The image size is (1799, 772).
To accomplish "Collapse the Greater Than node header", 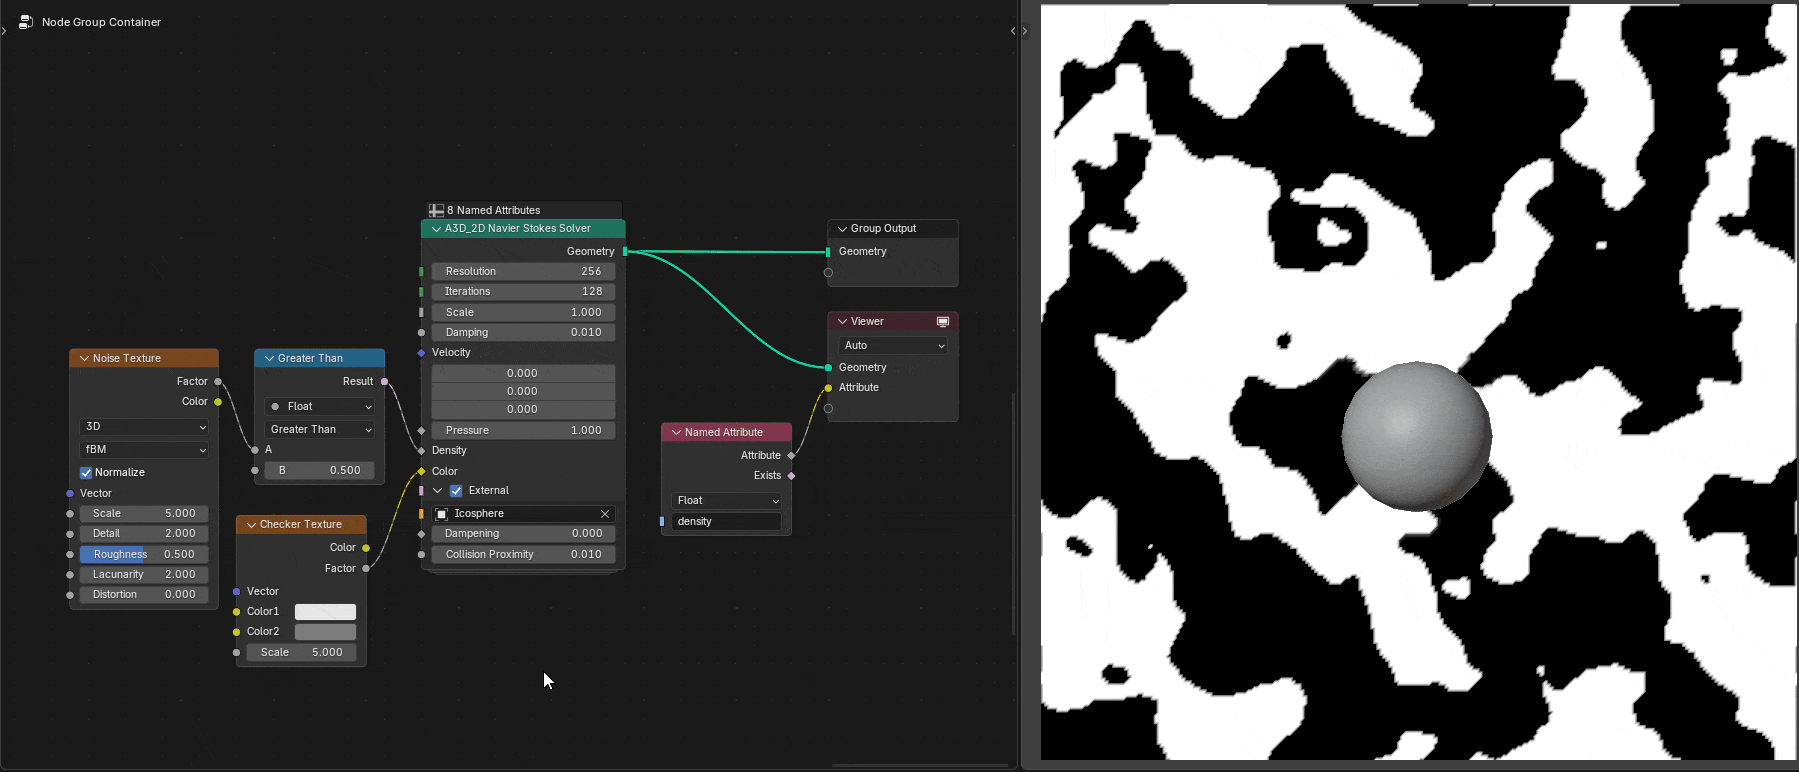I will 269,358.
